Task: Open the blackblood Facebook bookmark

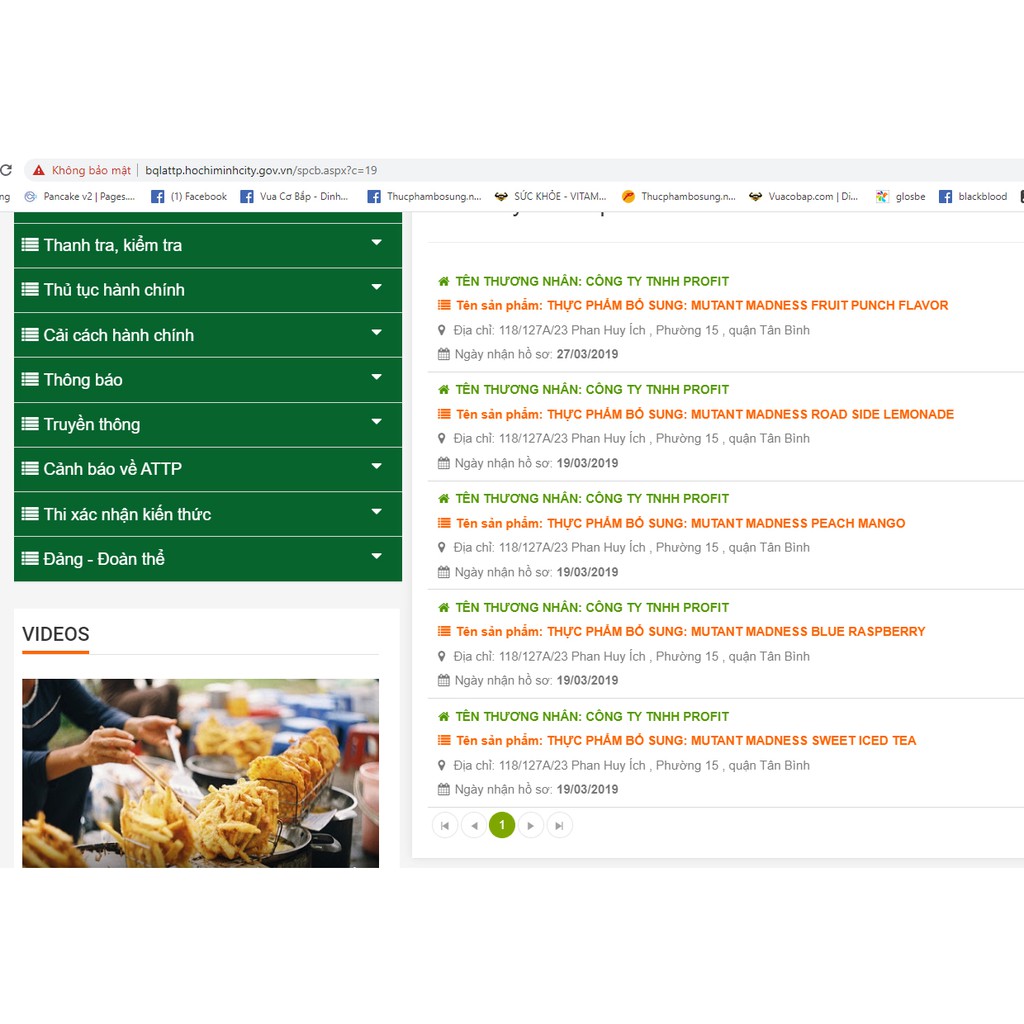Action: (x=973, y=197)
